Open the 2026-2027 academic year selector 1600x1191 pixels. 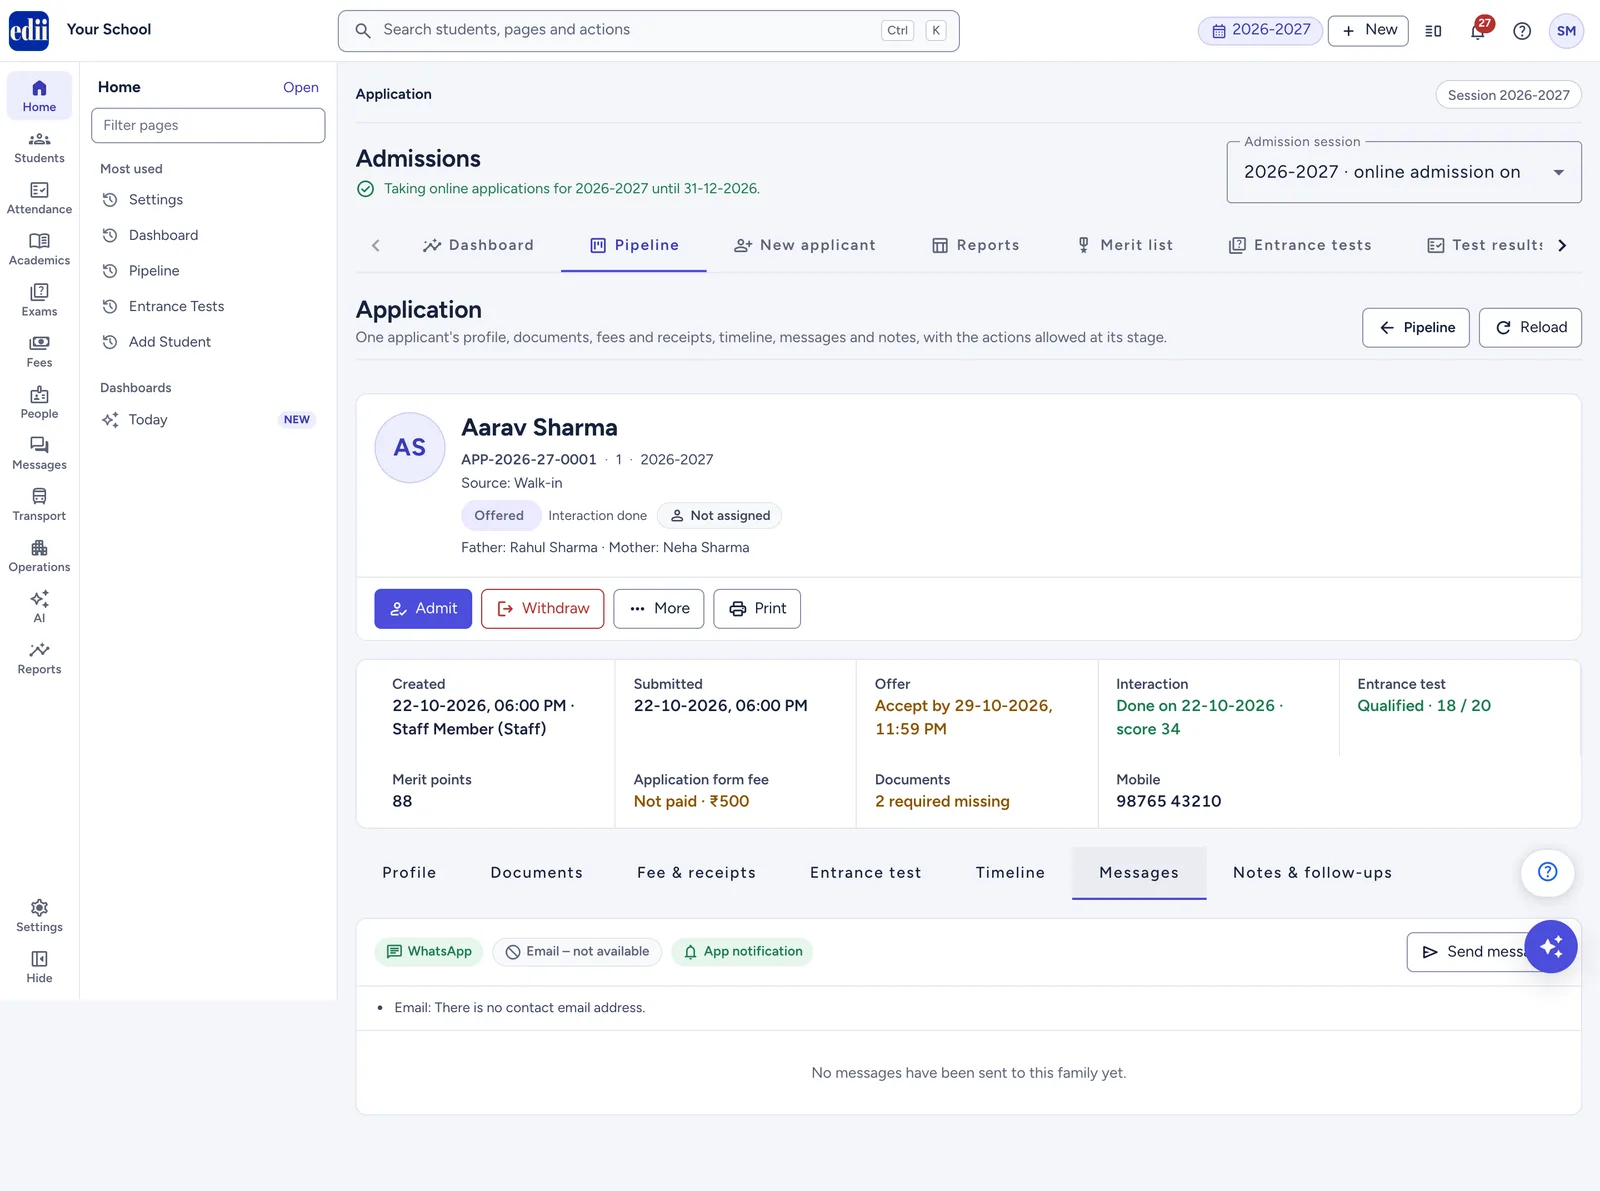coord(1260,30)
